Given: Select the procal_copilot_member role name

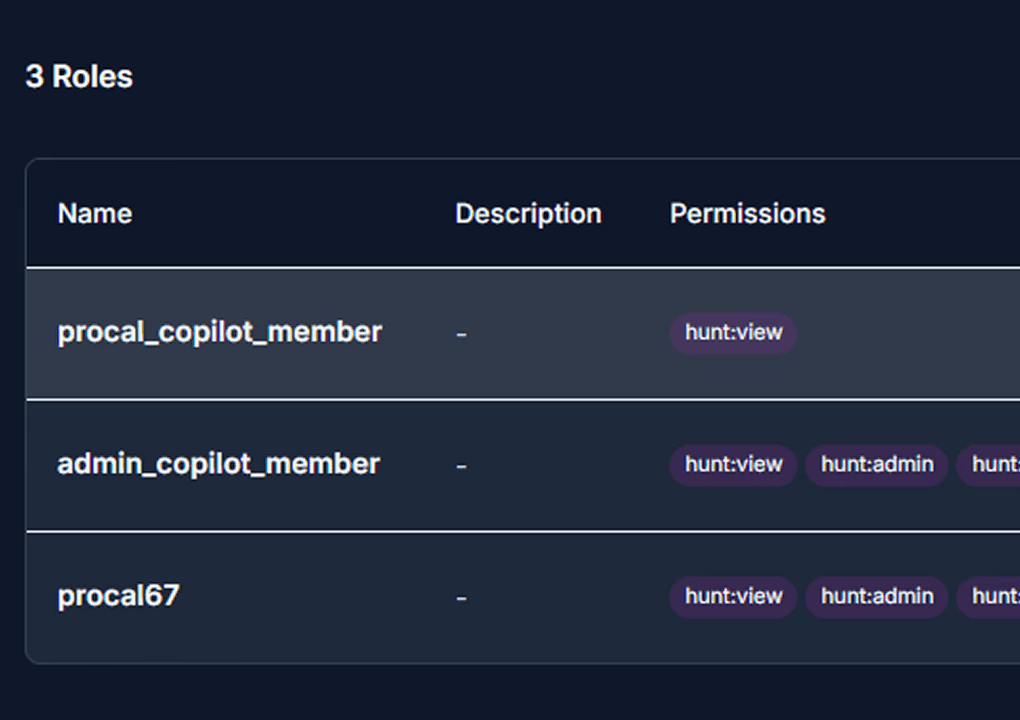Looking at the screenshot, I should point(219,332).
